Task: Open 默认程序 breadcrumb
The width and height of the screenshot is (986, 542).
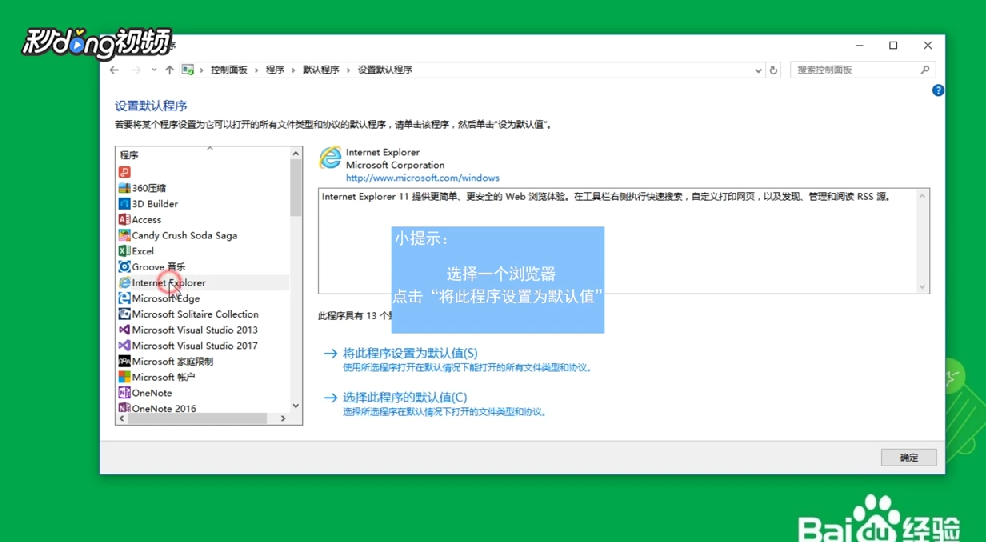Action: [321, 70]
